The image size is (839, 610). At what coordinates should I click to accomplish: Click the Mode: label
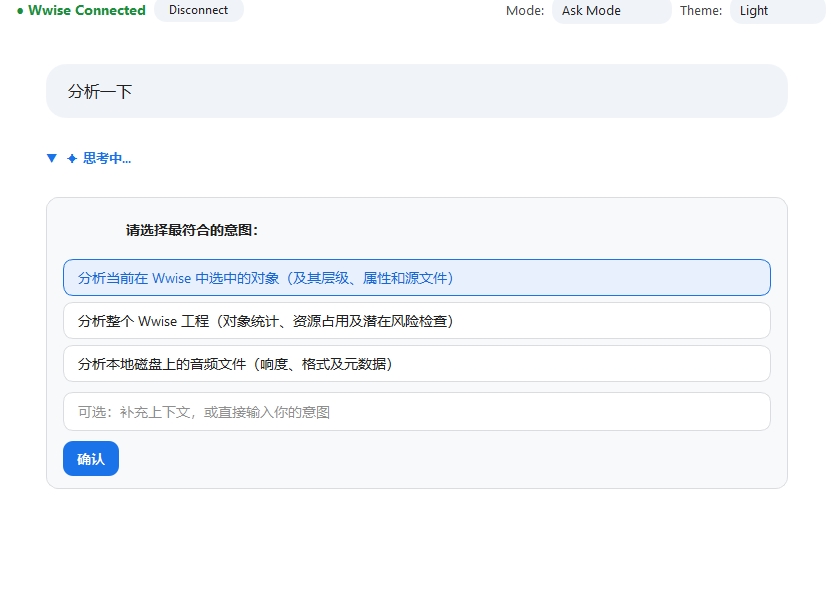click(x=525, y=11)
